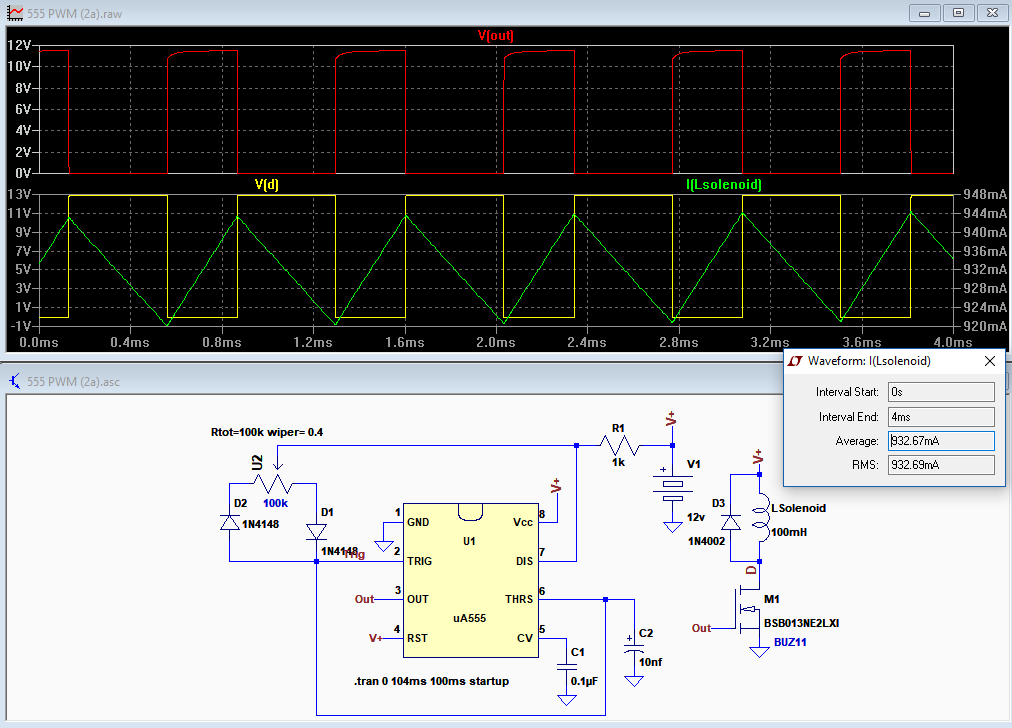The width and height of the screenshot is (1012, 728).
Task: Click the Out net label at pin 3
Action: tap(364, 599)
